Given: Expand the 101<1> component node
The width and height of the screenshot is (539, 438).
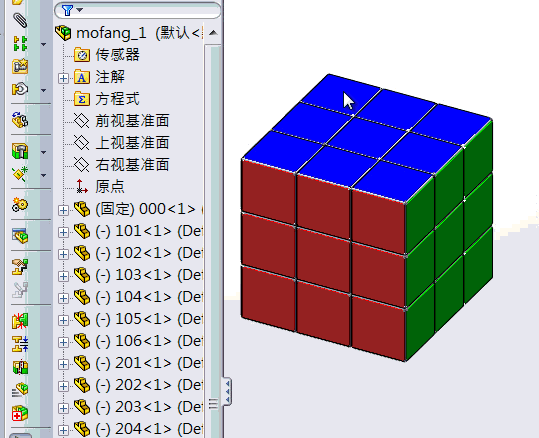Looking at the screenshot, I should click(63, 232).
